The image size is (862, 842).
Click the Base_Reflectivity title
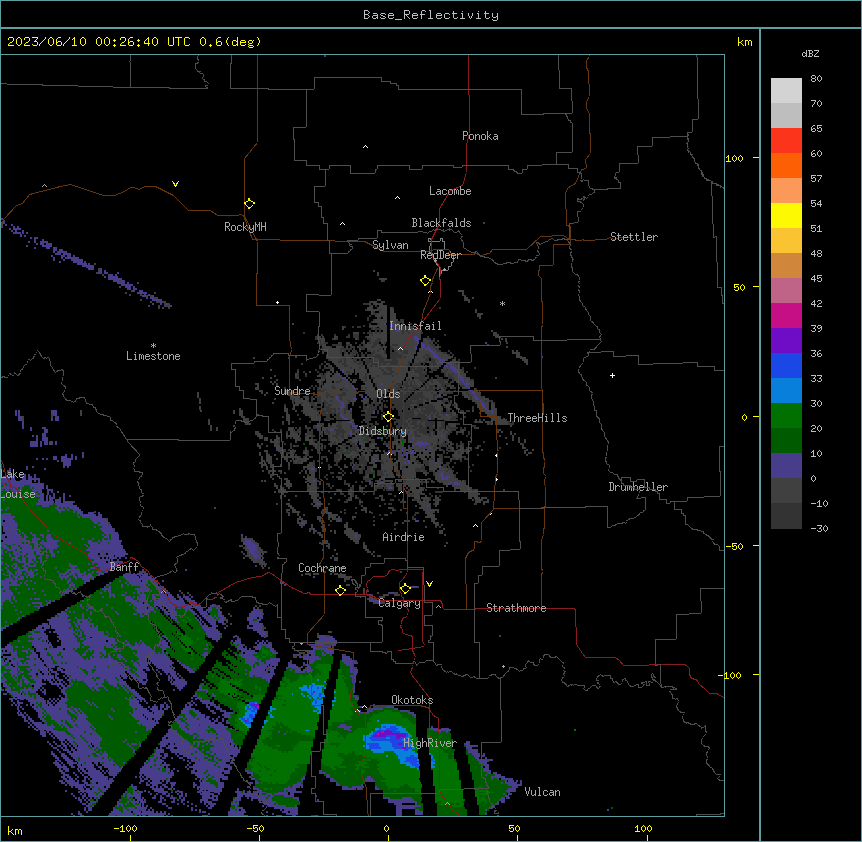431,15
